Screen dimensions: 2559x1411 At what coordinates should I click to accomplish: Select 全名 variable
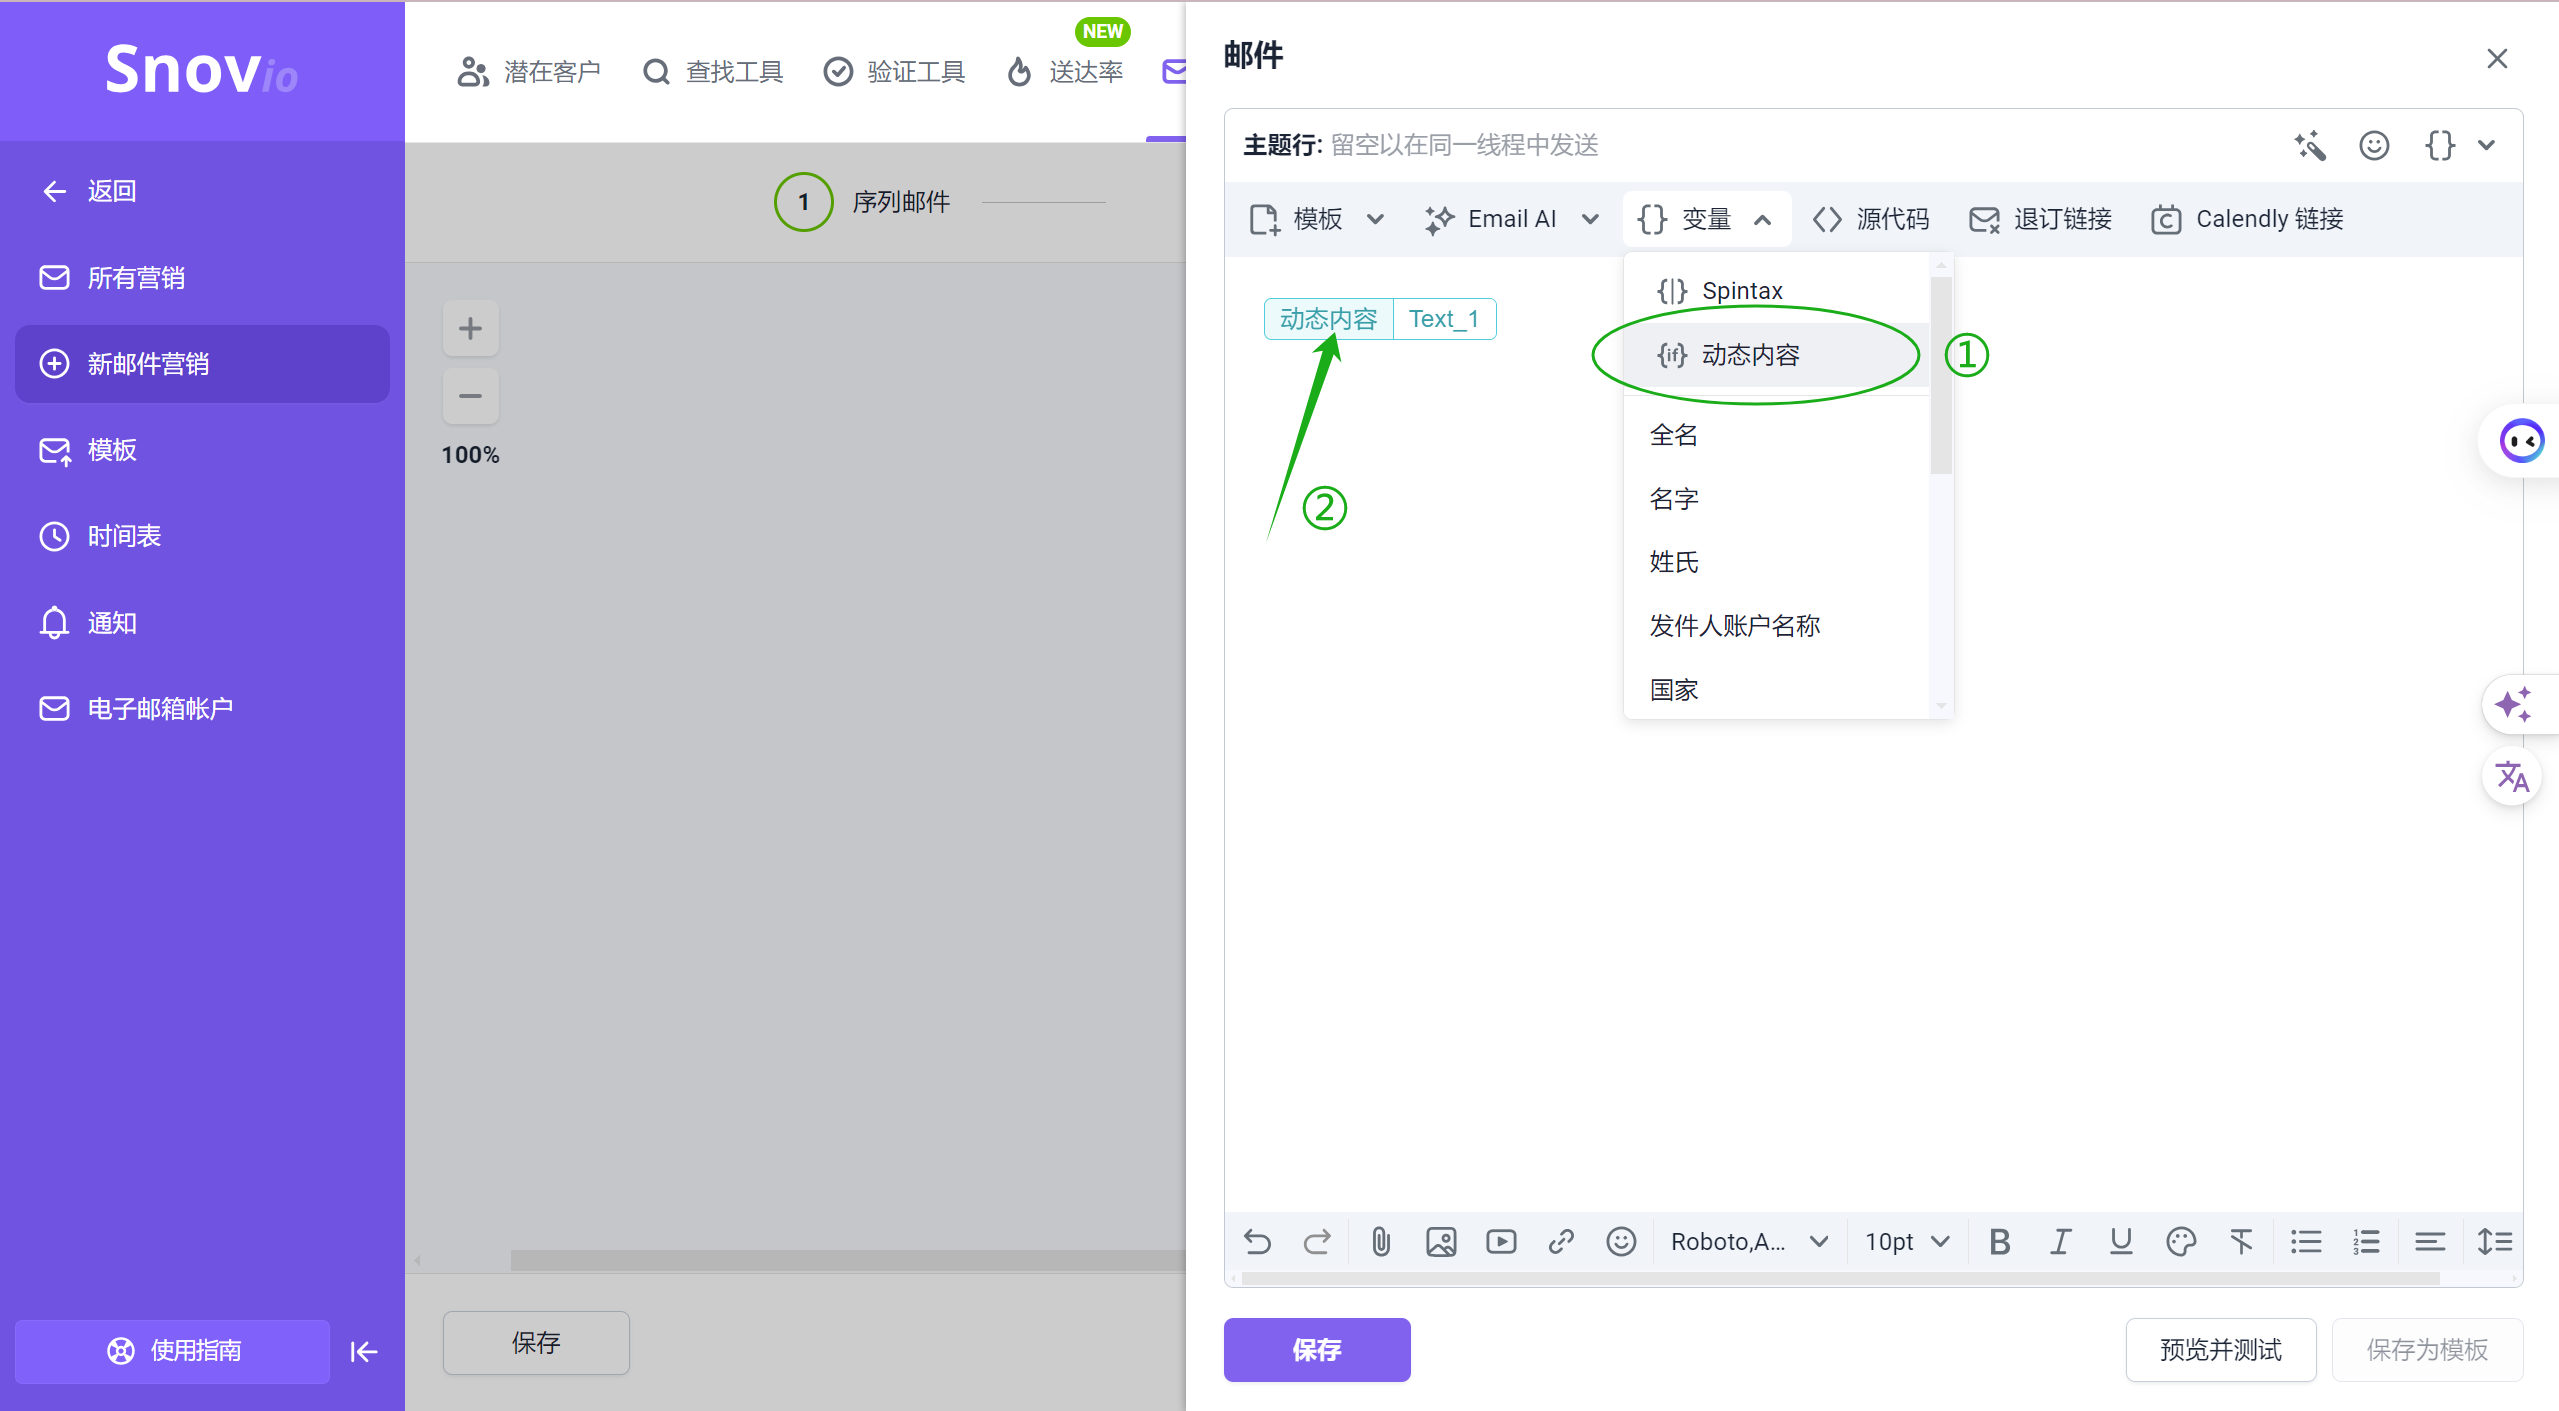[x=1776, y=435]
